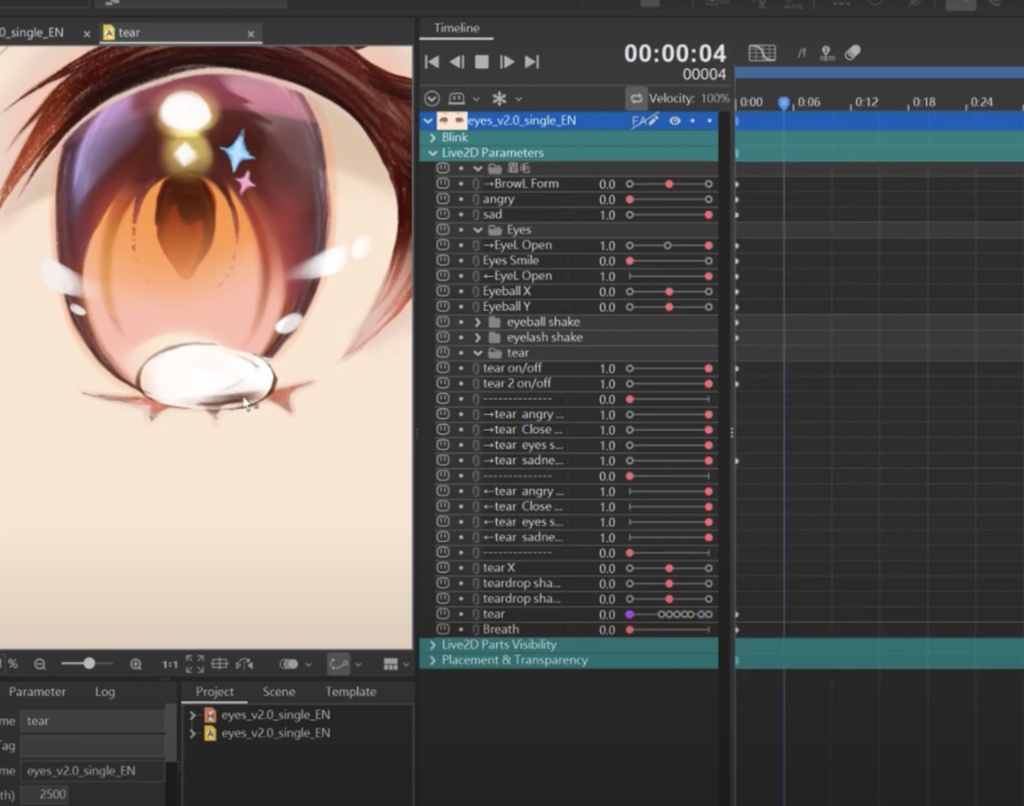This screenshot has height=806, width=1024.
Task: Select the curve interpolation icon in the bottom toolbar
Action: [340, 663]
